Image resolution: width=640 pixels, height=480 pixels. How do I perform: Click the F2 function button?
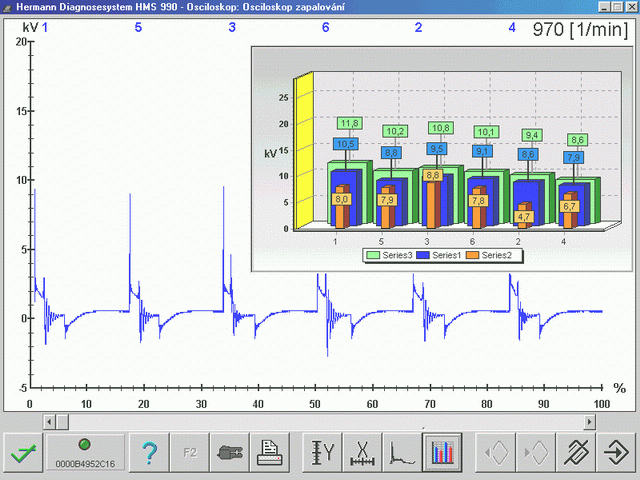coord(189,453)
